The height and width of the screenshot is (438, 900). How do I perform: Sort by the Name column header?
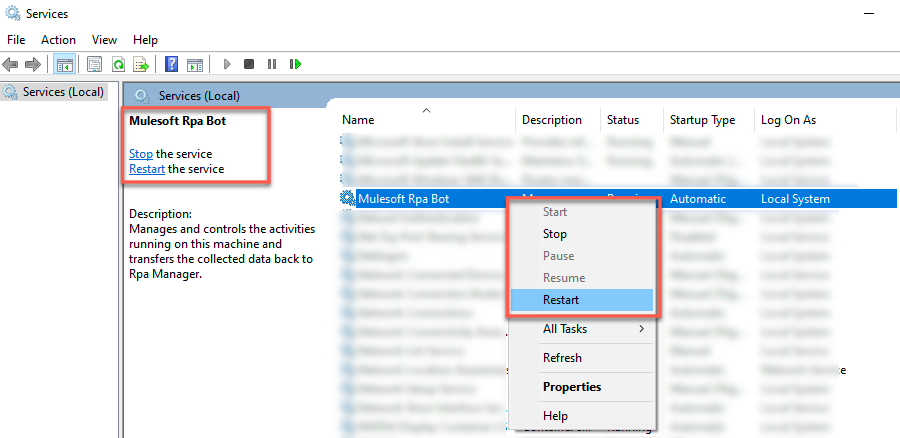coord(358,120)
